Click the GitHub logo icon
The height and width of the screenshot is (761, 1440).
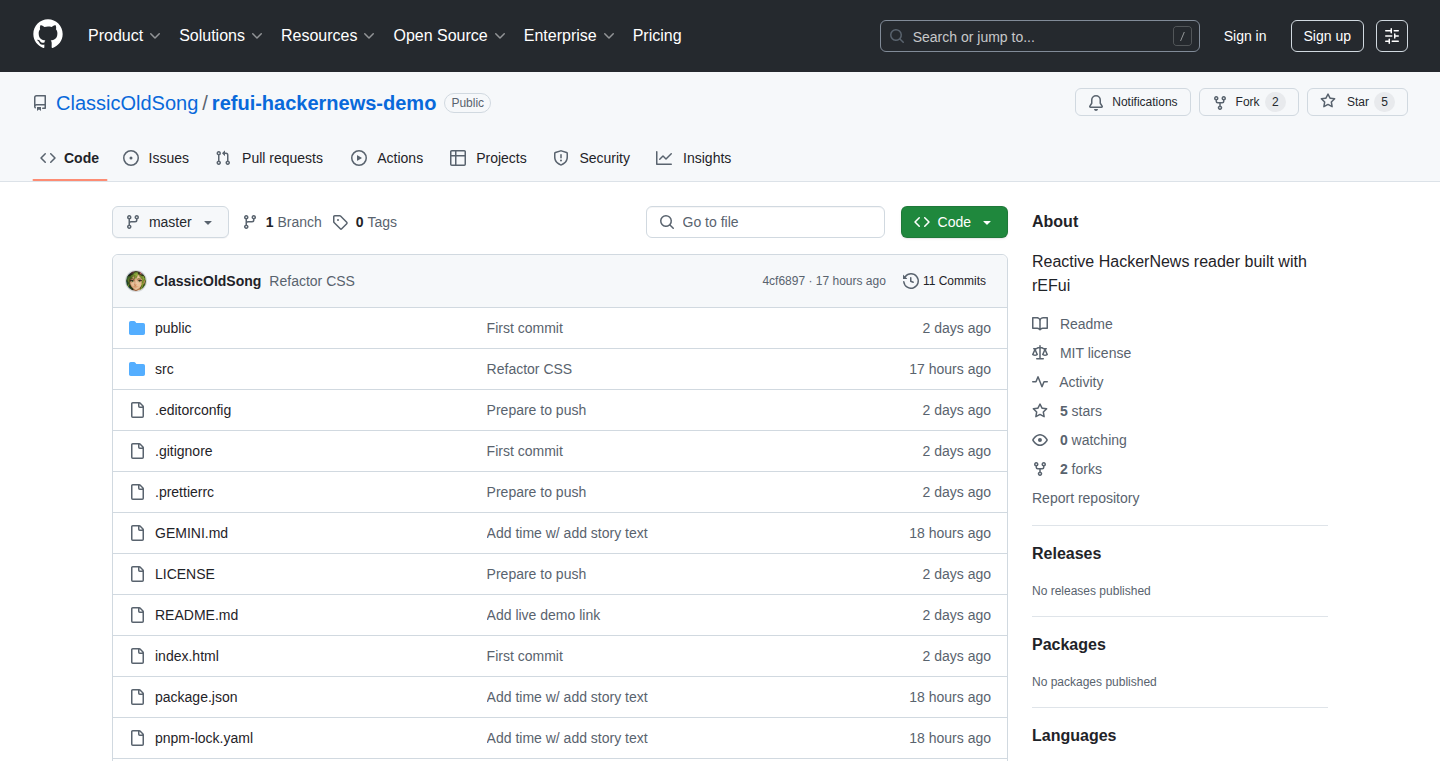(x=48, y=35)
